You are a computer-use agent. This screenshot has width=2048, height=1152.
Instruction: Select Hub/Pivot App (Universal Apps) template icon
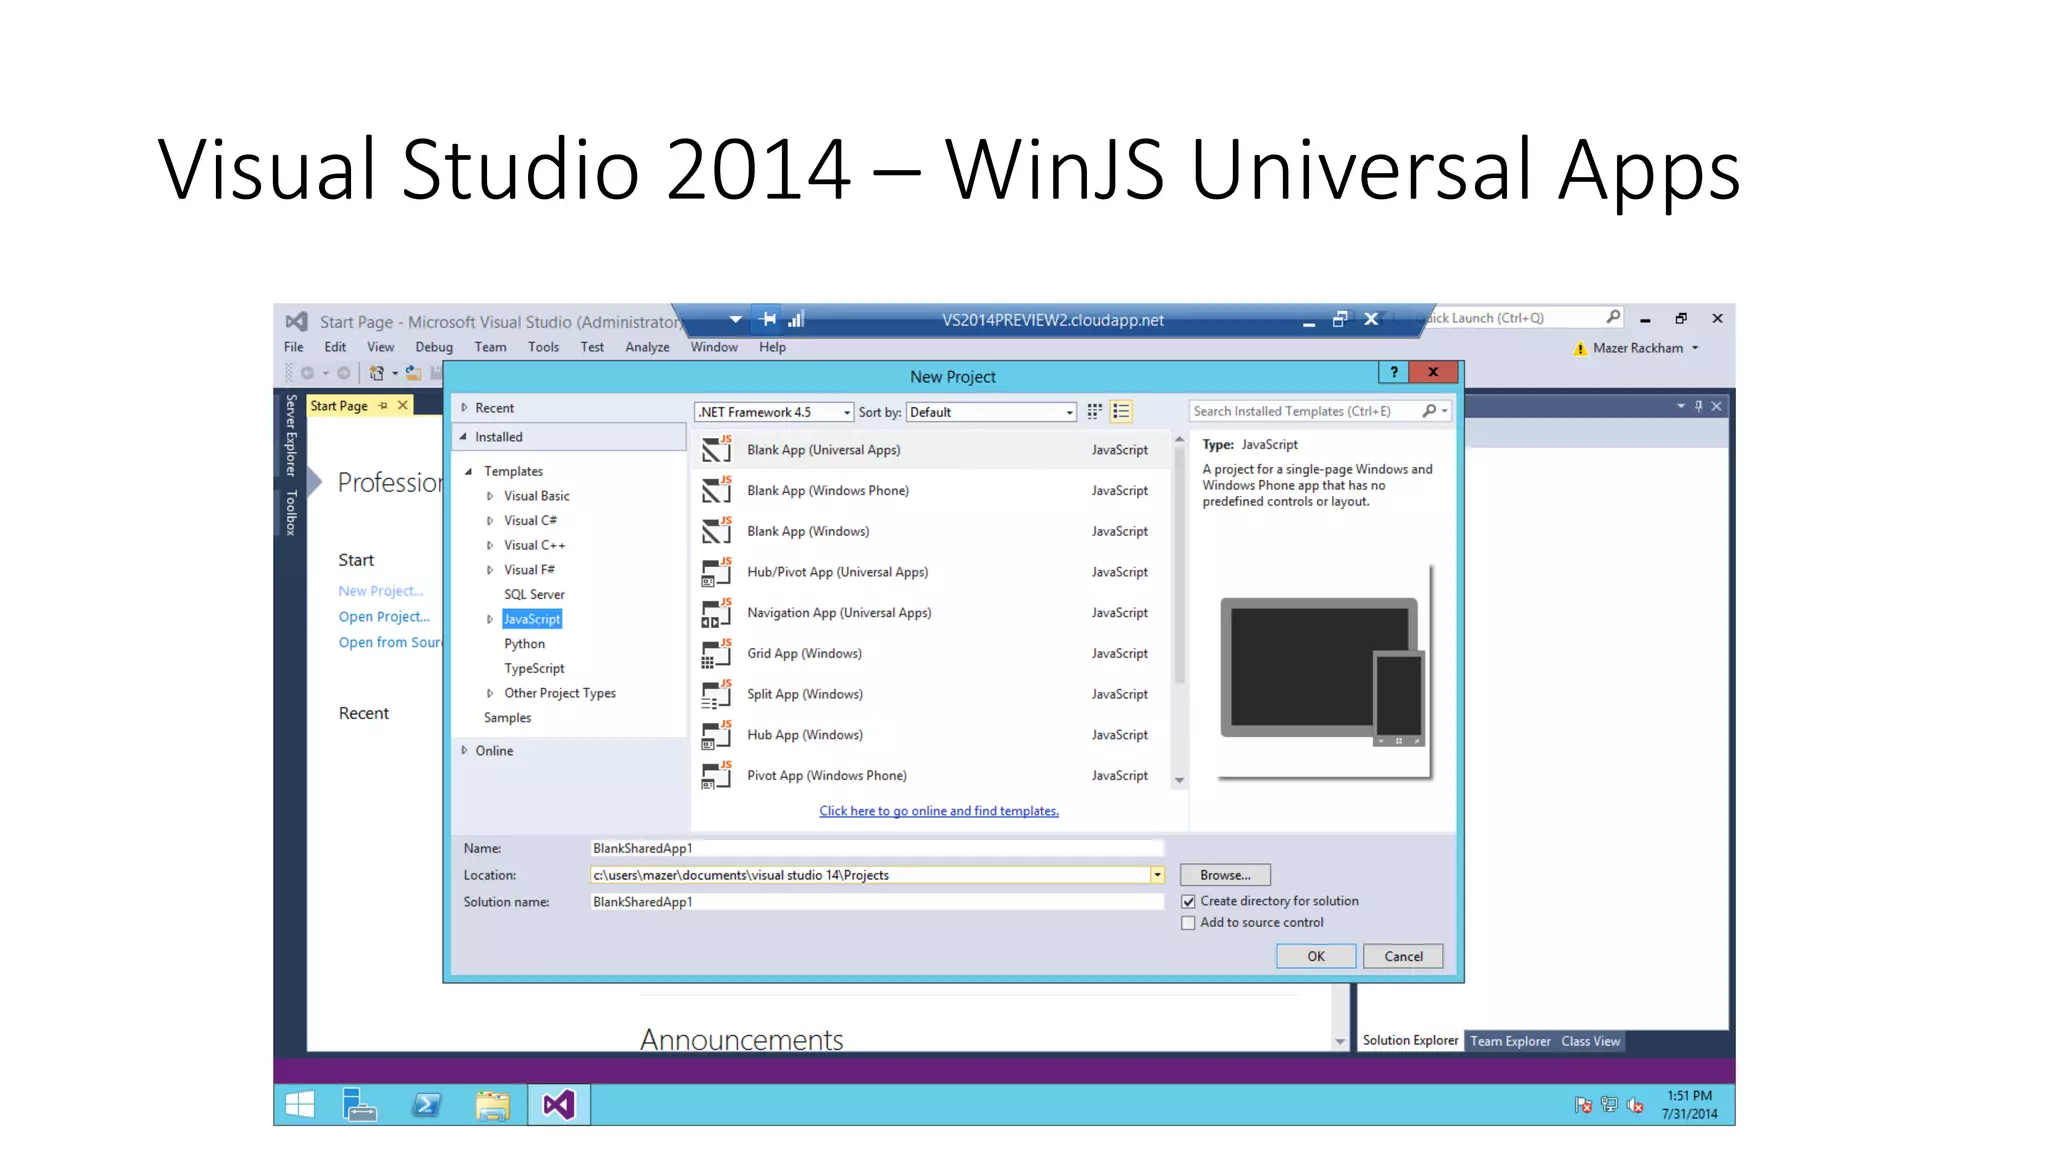pyautogui.click(x=716, y=572)
